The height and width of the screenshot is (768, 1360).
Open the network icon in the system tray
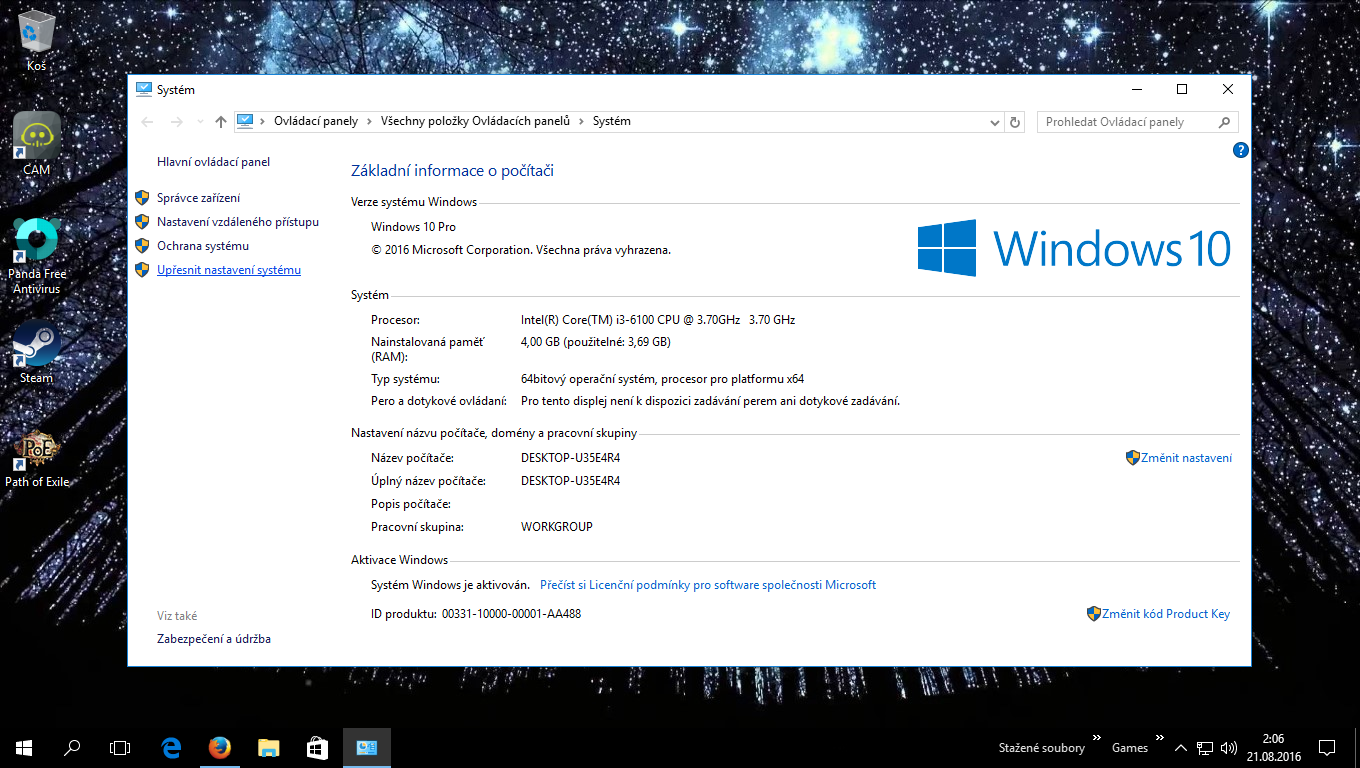pos(1206,747)
